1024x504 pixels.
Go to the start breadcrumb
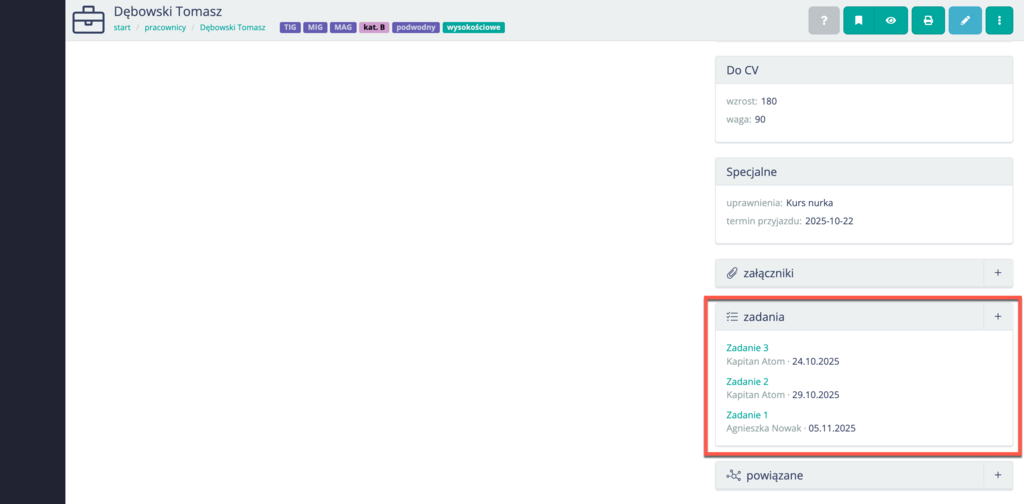click(122, 28)
